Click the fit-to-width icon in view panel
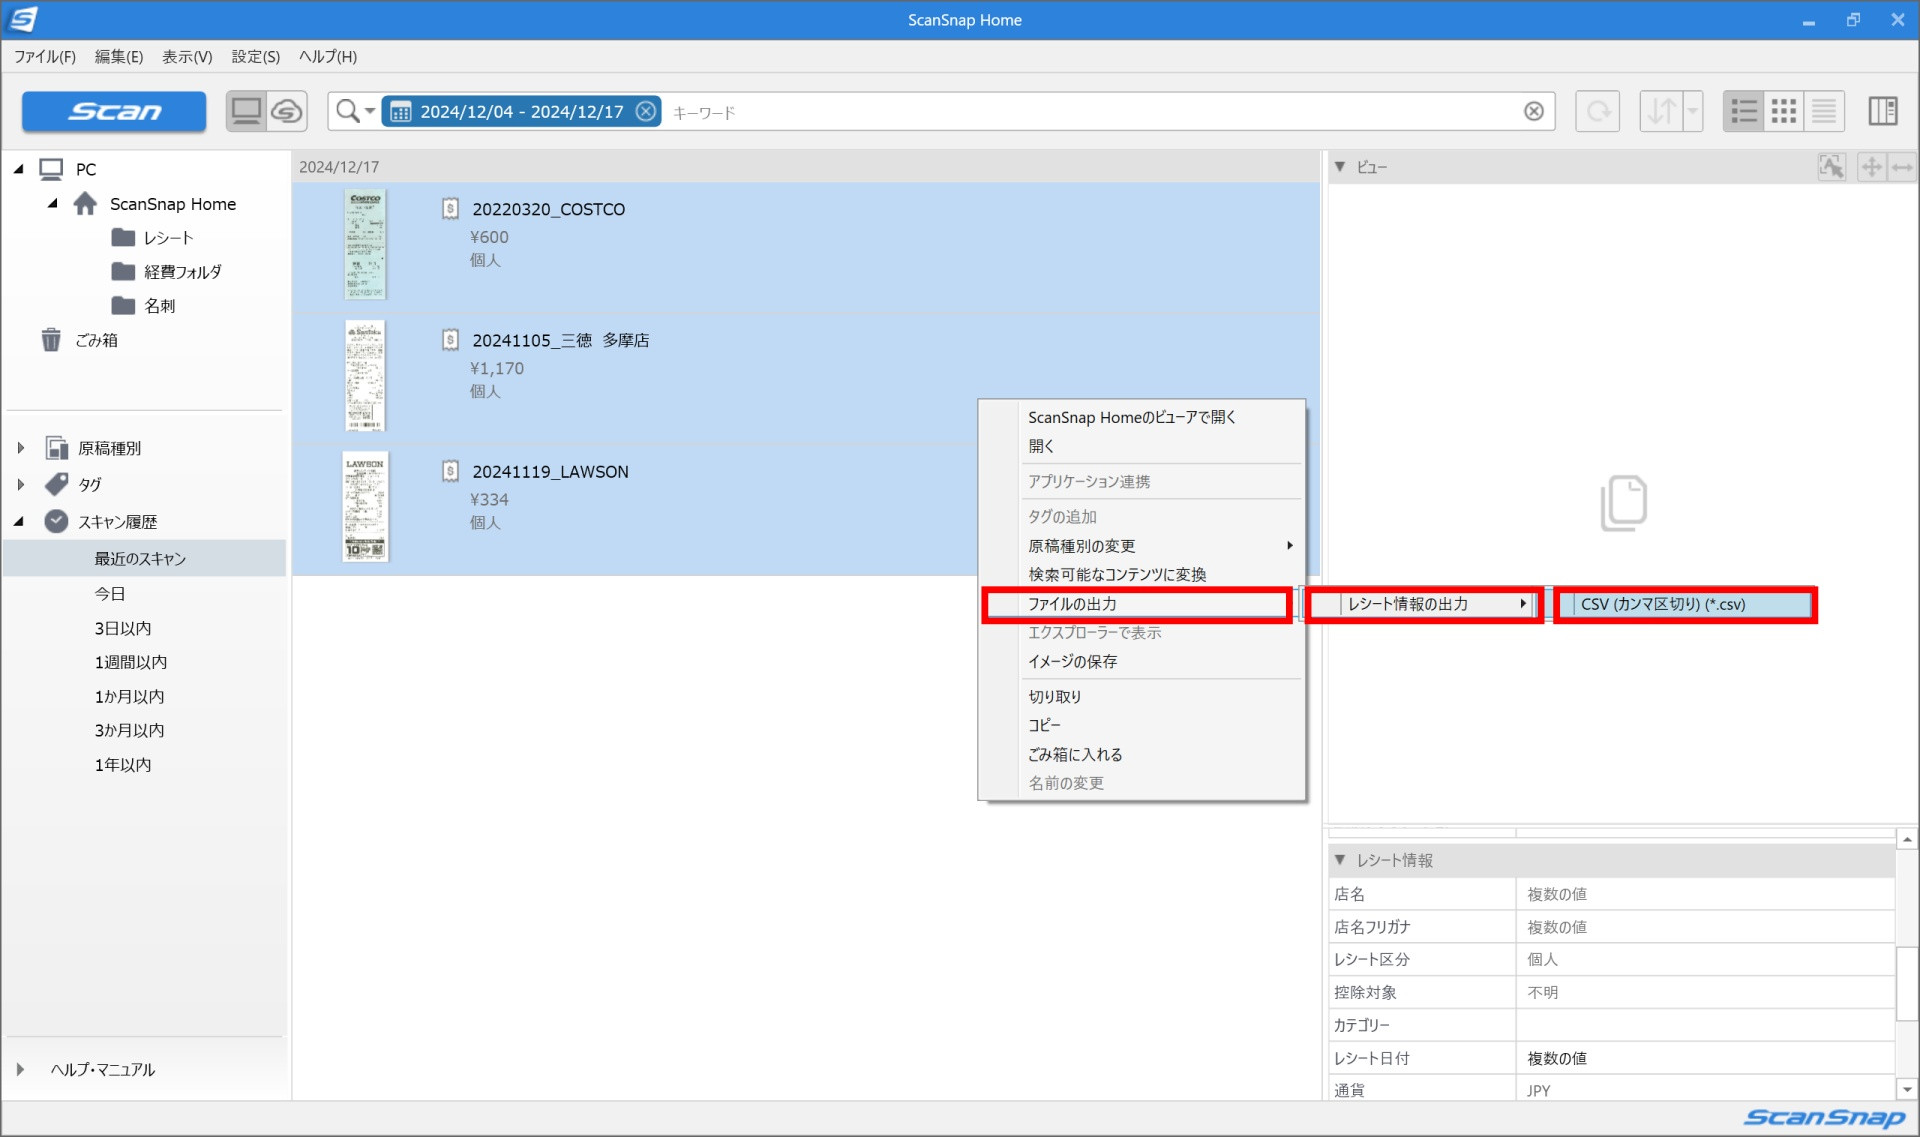 click(x=1902, y=167)
